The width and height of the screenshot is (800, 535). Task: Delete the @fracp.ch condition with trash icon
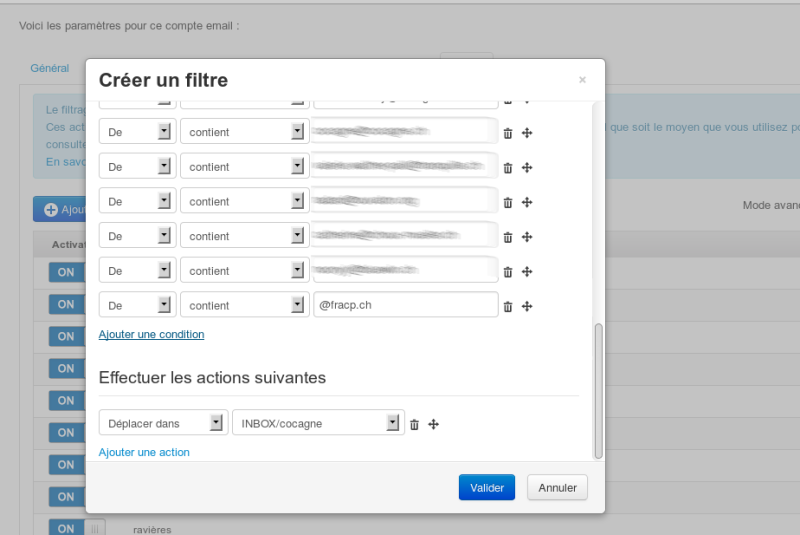(x=508, y=307)
